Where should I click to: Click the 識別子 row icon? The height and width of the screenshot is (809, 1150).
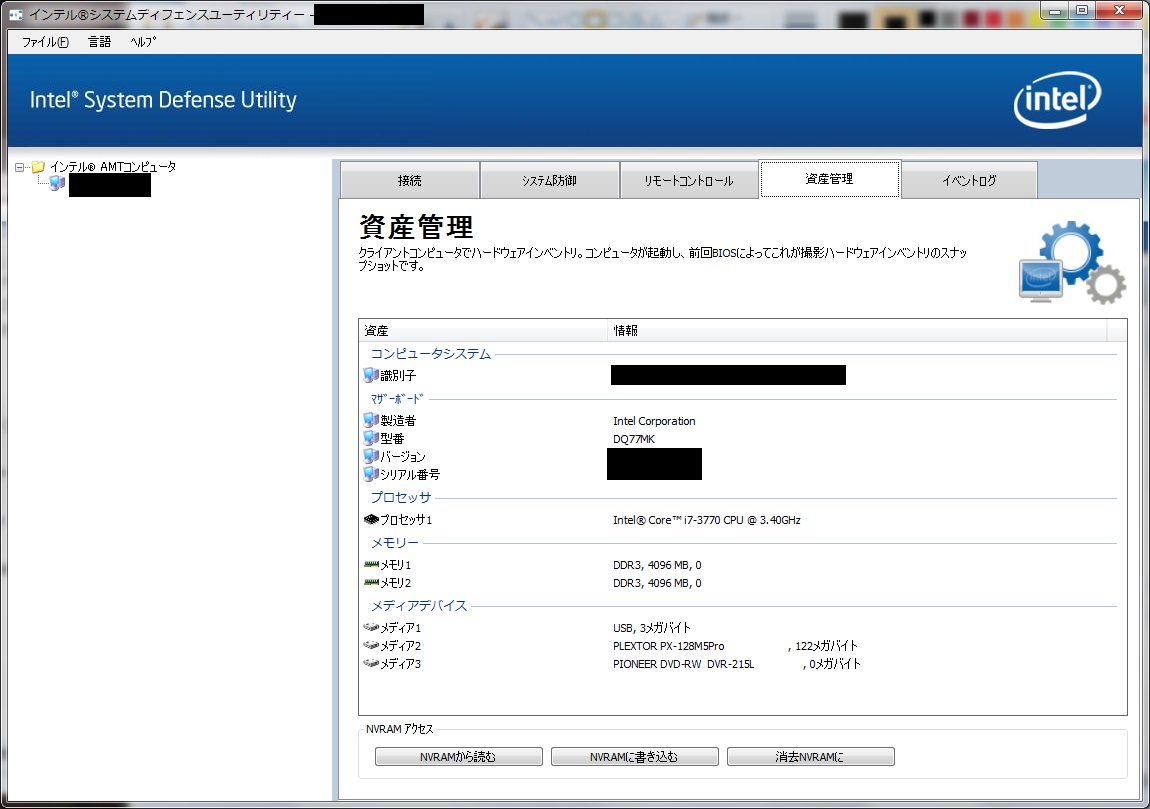[x=371, y=376]
